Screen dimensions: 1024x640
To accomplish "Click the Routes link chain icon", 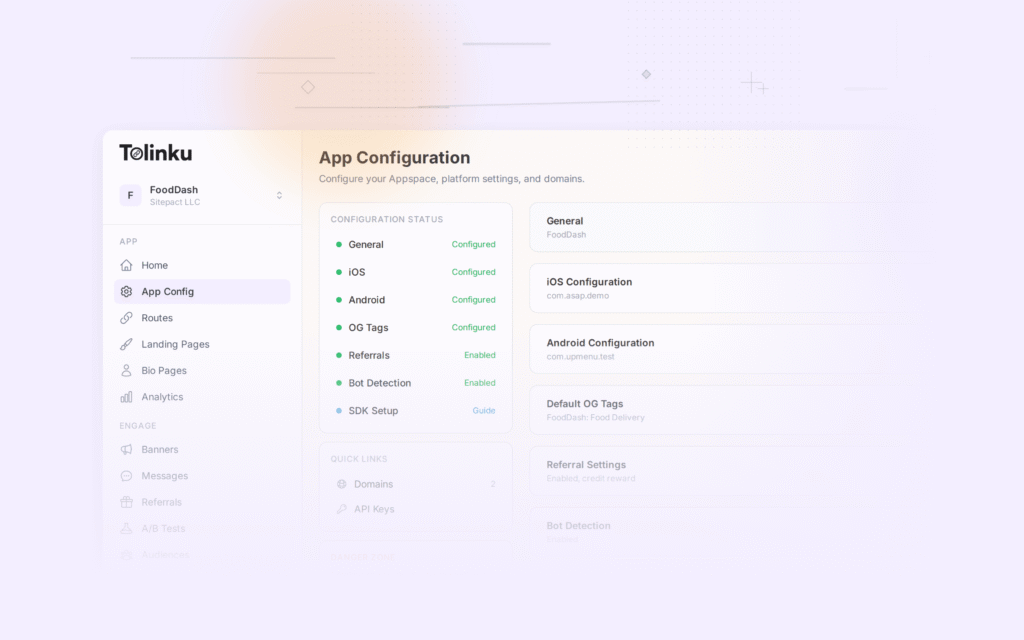I will click(x=126, y=318).
